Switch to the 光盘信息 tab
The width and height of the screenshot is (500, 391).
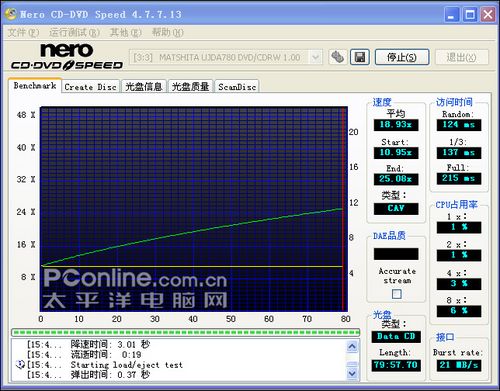pyautogui.click(x=144, y=87)
